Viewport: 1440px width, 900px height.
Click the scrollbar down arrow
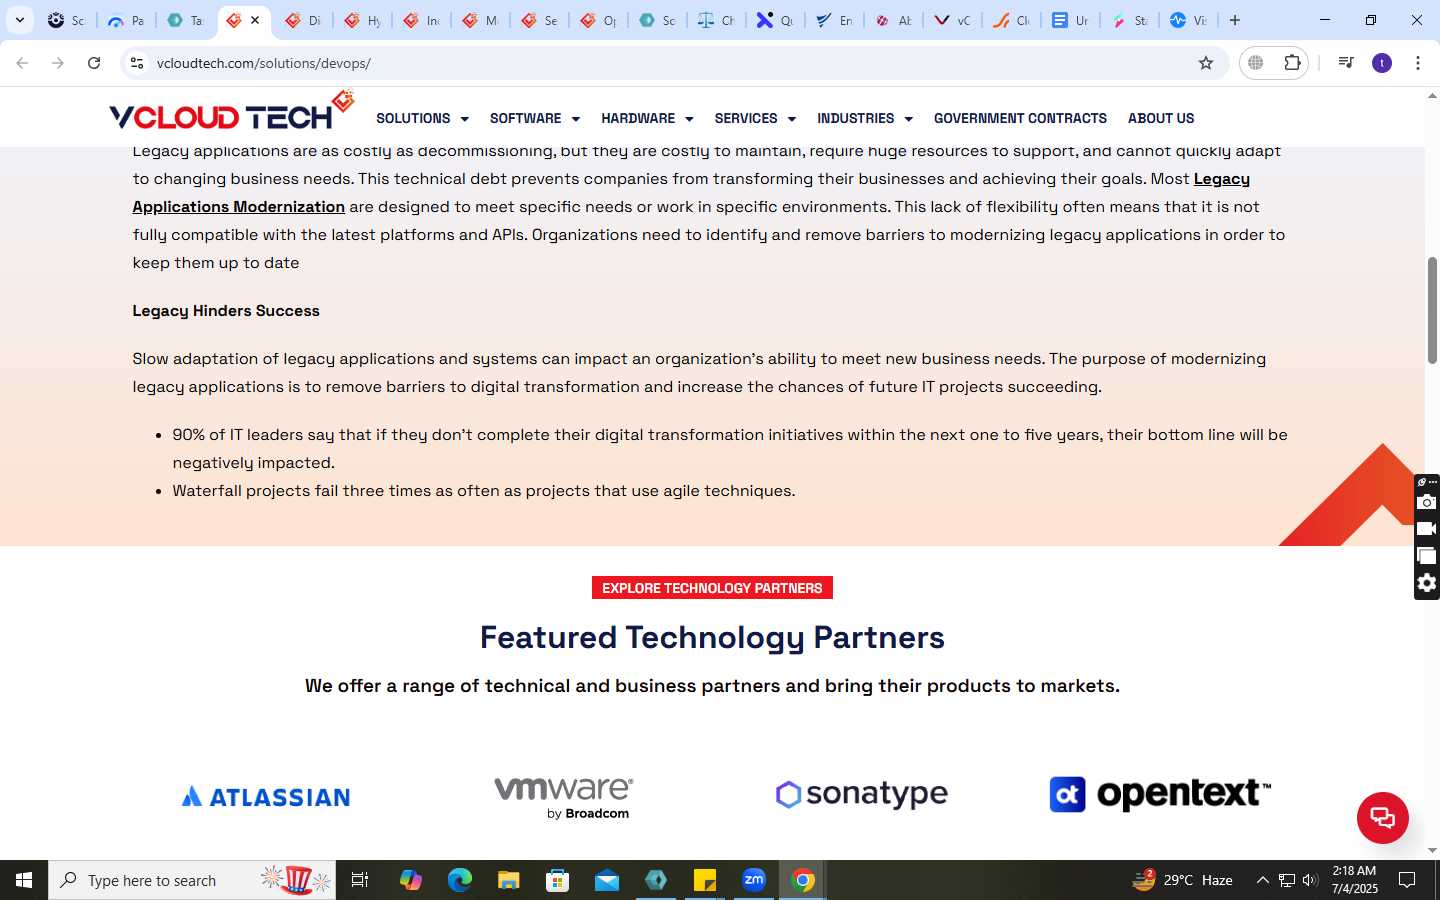pos(1432,851)
